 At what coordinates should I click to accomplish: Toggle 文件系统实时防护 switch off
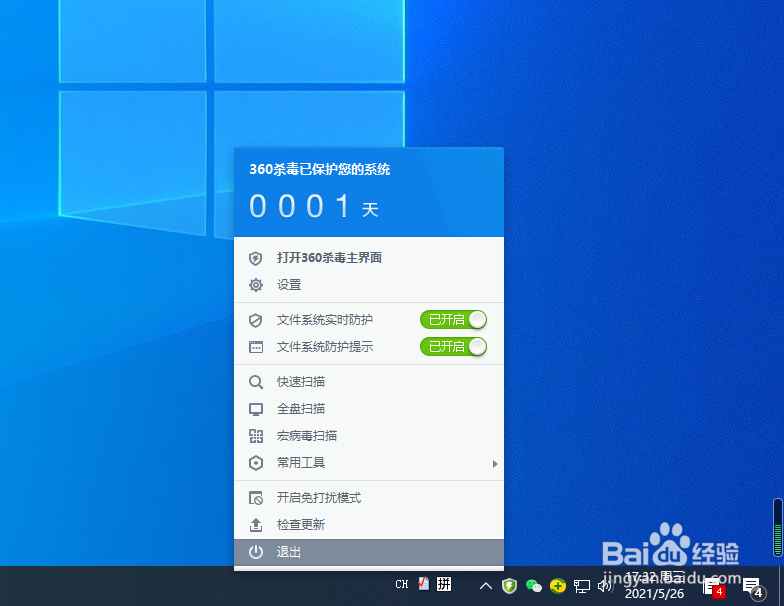[453, 320]
